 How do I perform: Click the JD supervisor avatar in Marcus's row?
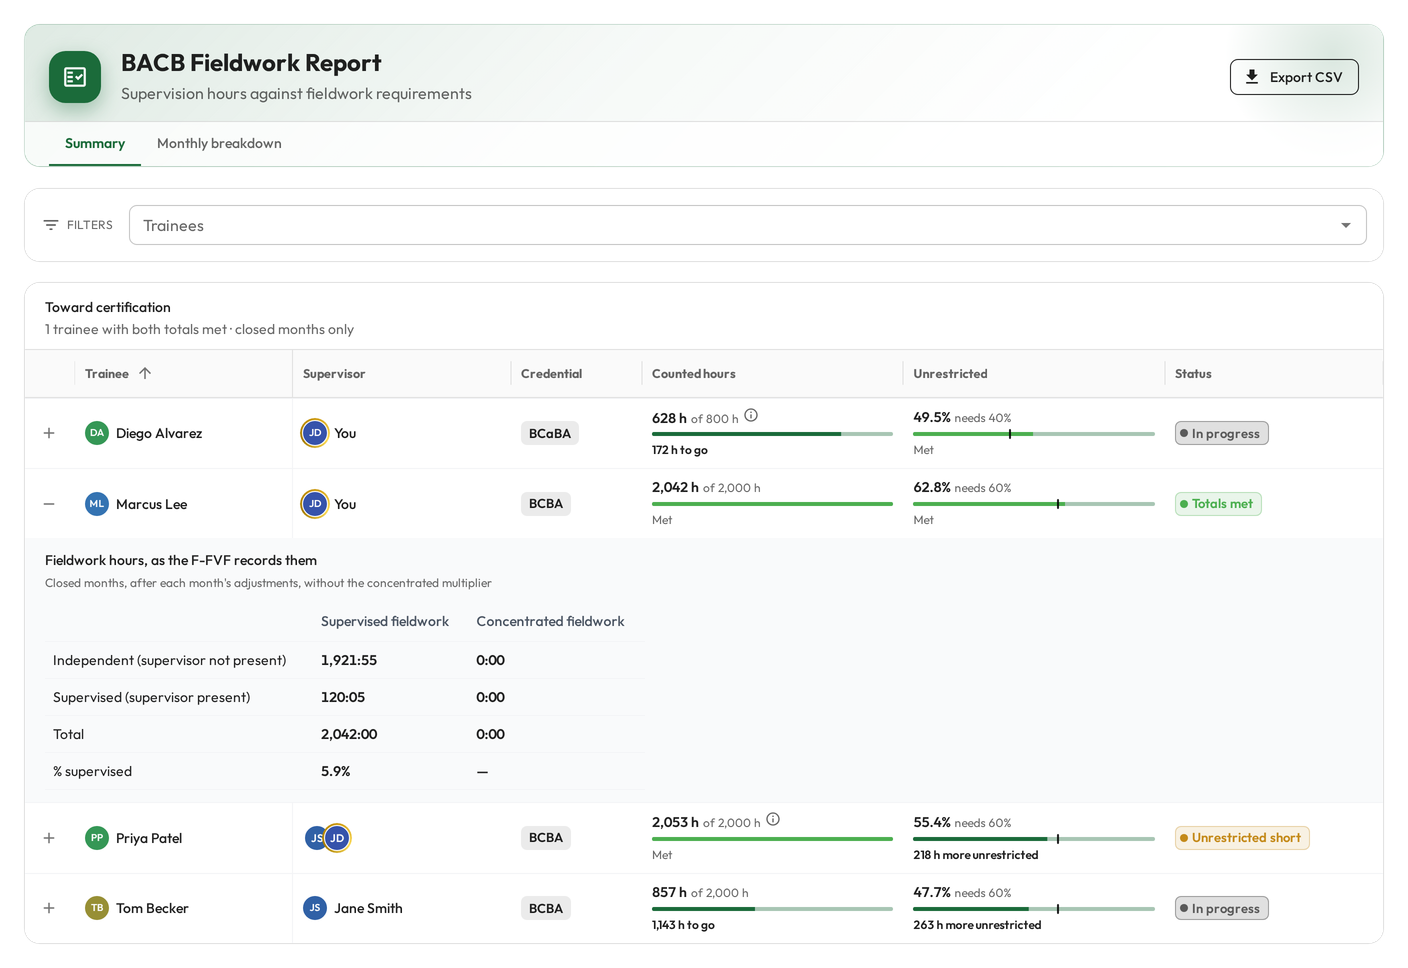315,504
